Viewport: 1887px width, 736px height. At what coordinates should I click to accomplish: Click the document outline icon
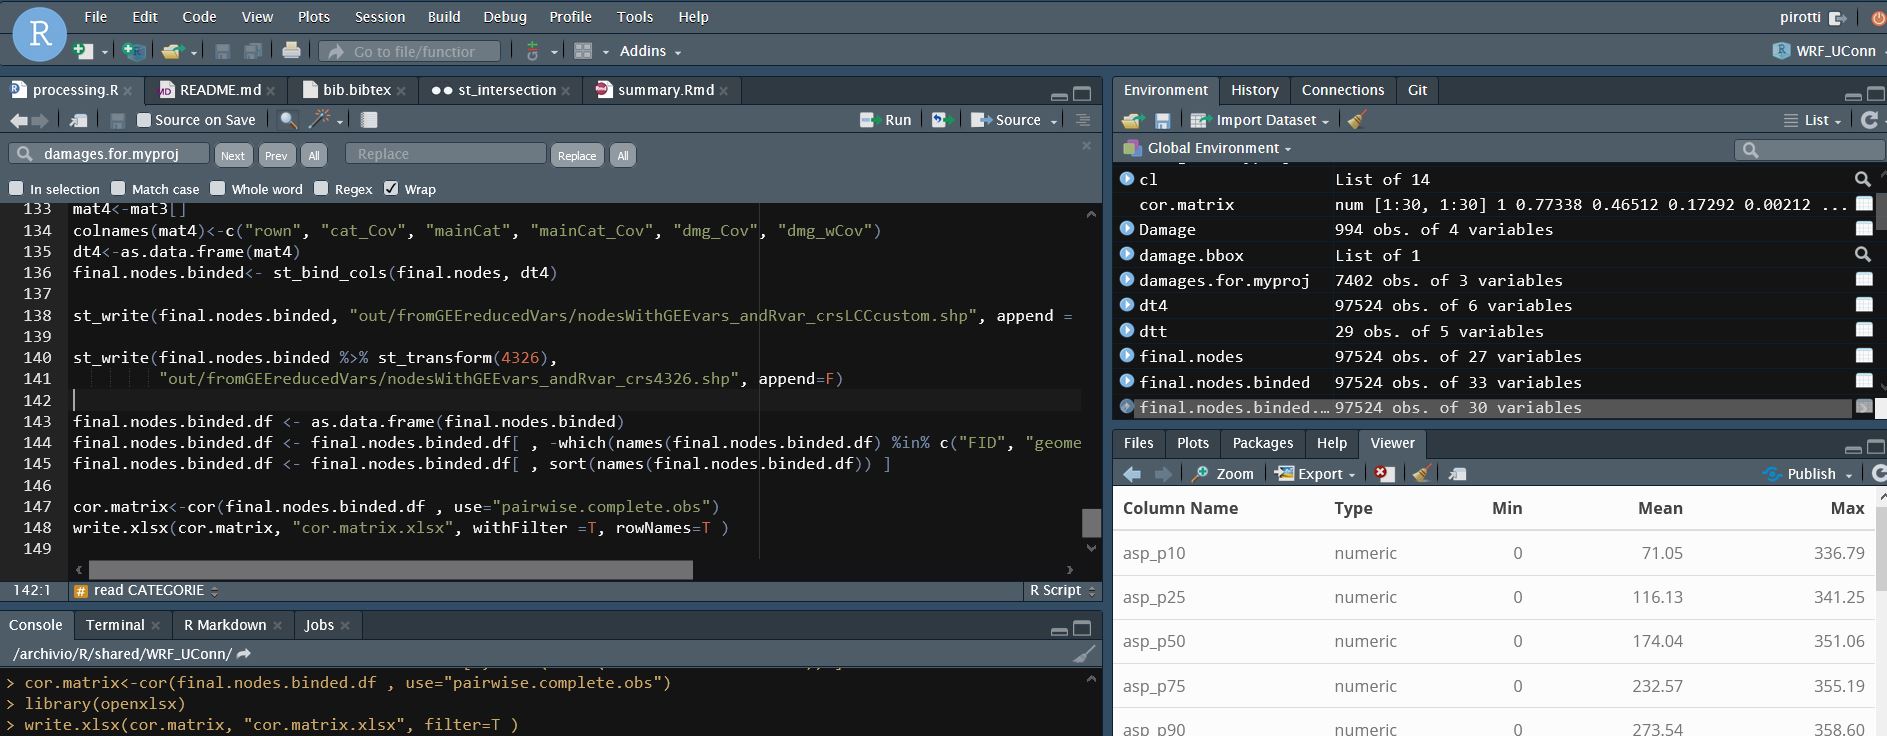coord(1082,120)
